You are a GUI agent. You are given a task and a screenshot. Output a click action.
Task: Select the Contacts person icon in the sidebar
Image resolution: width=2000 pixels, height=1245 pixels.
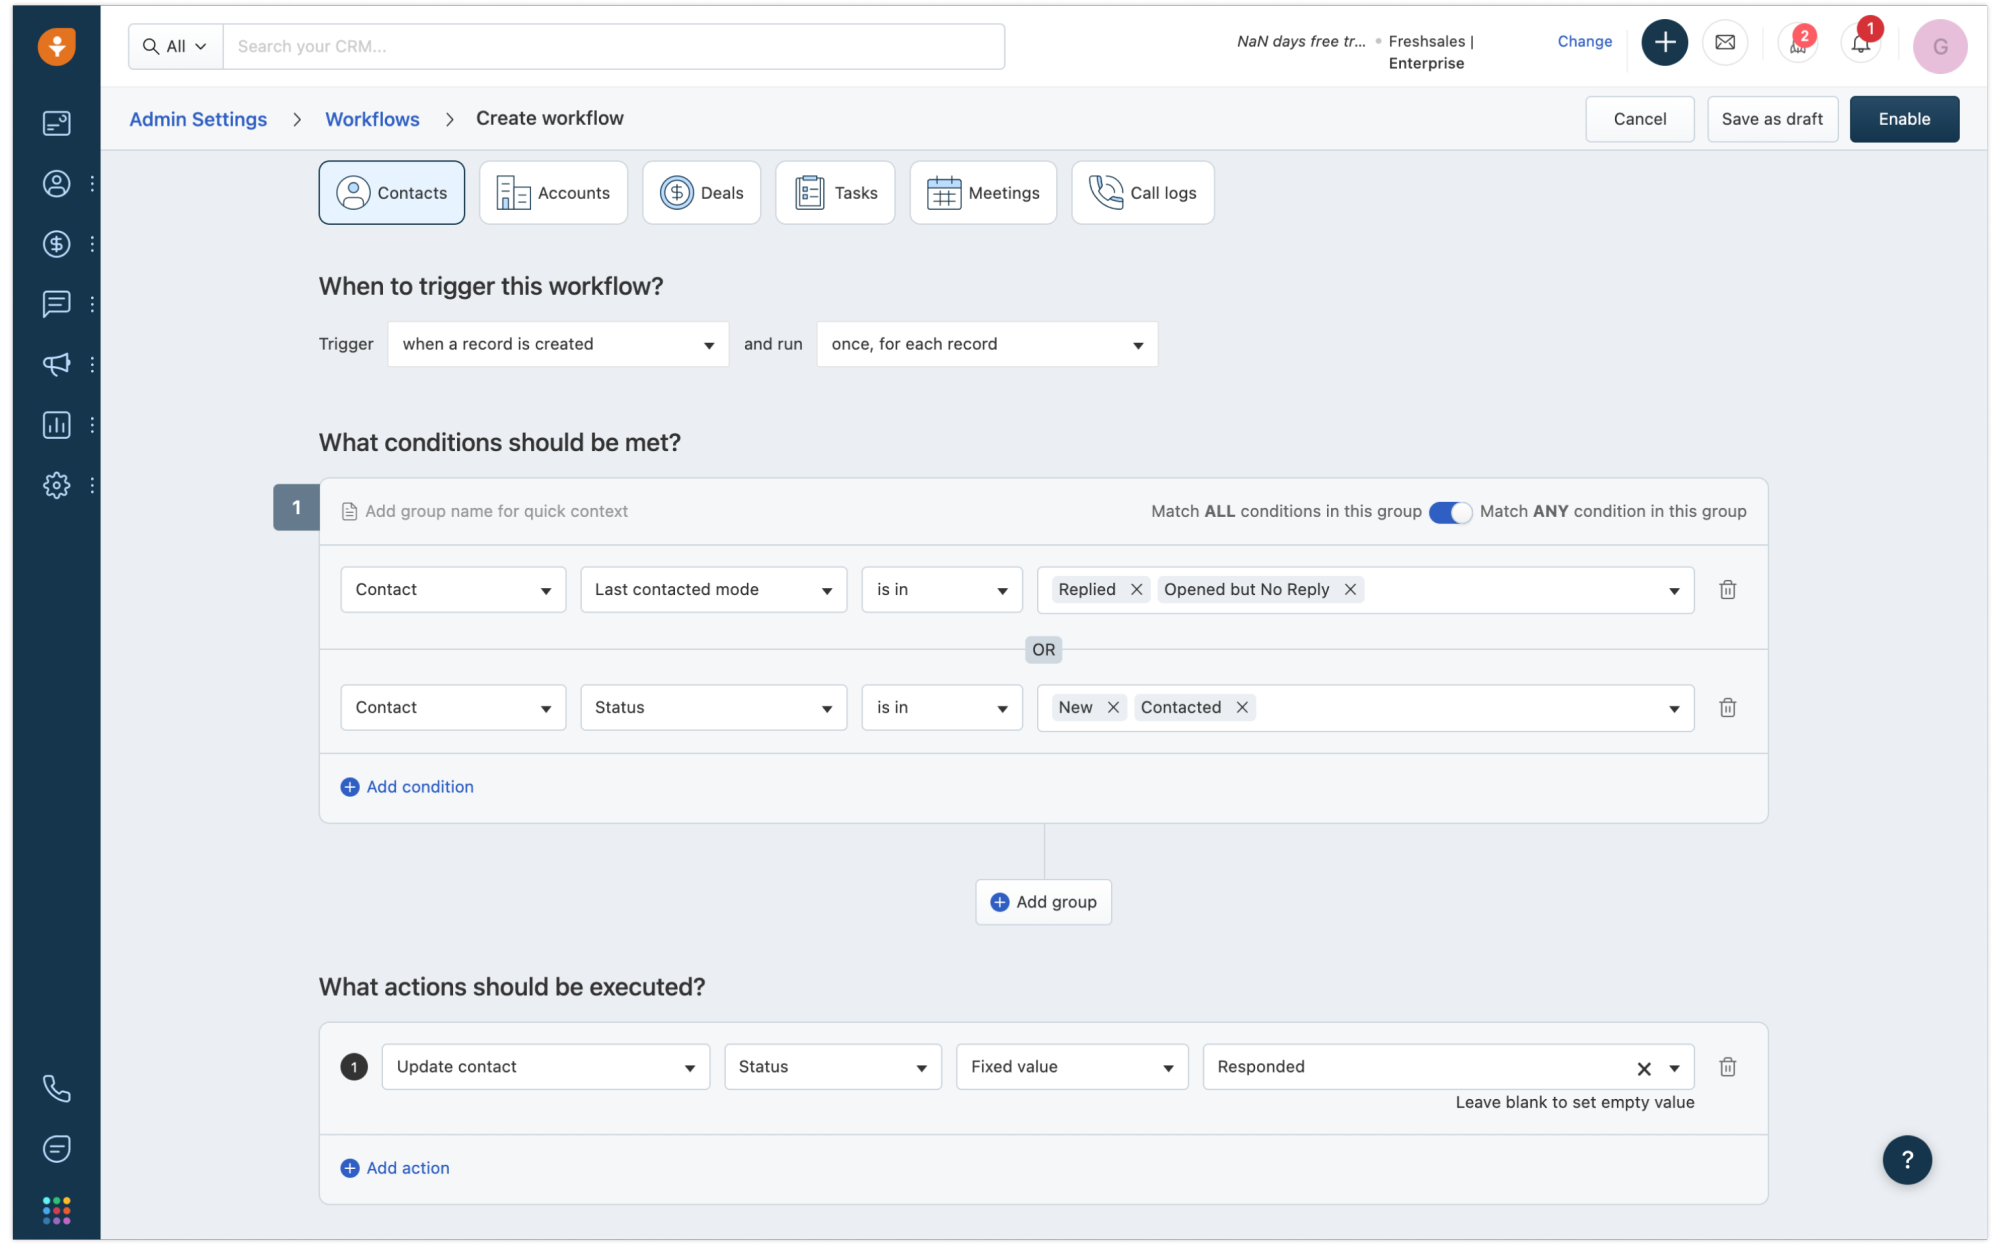57,184
